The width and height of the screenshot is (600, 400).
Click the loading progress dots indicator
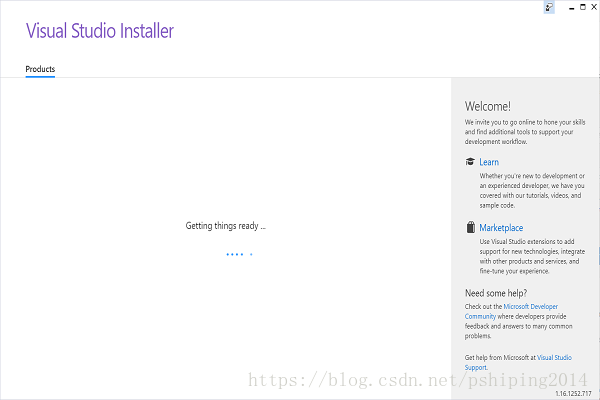click(239, 254)
